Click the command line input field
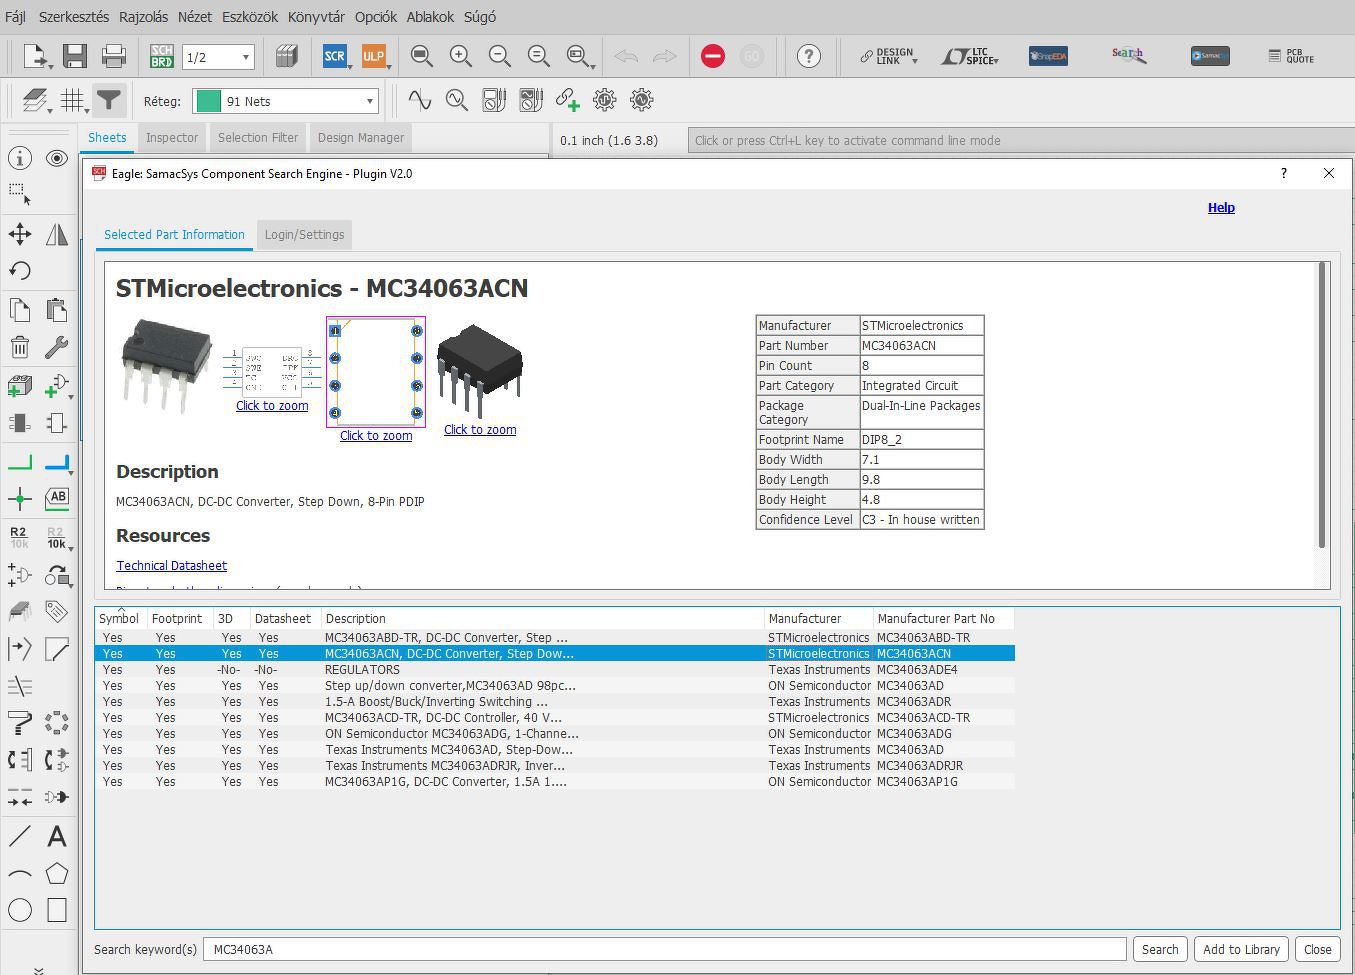The height and width of the screenshot is (975, 1355). [x=1019, y=141]
